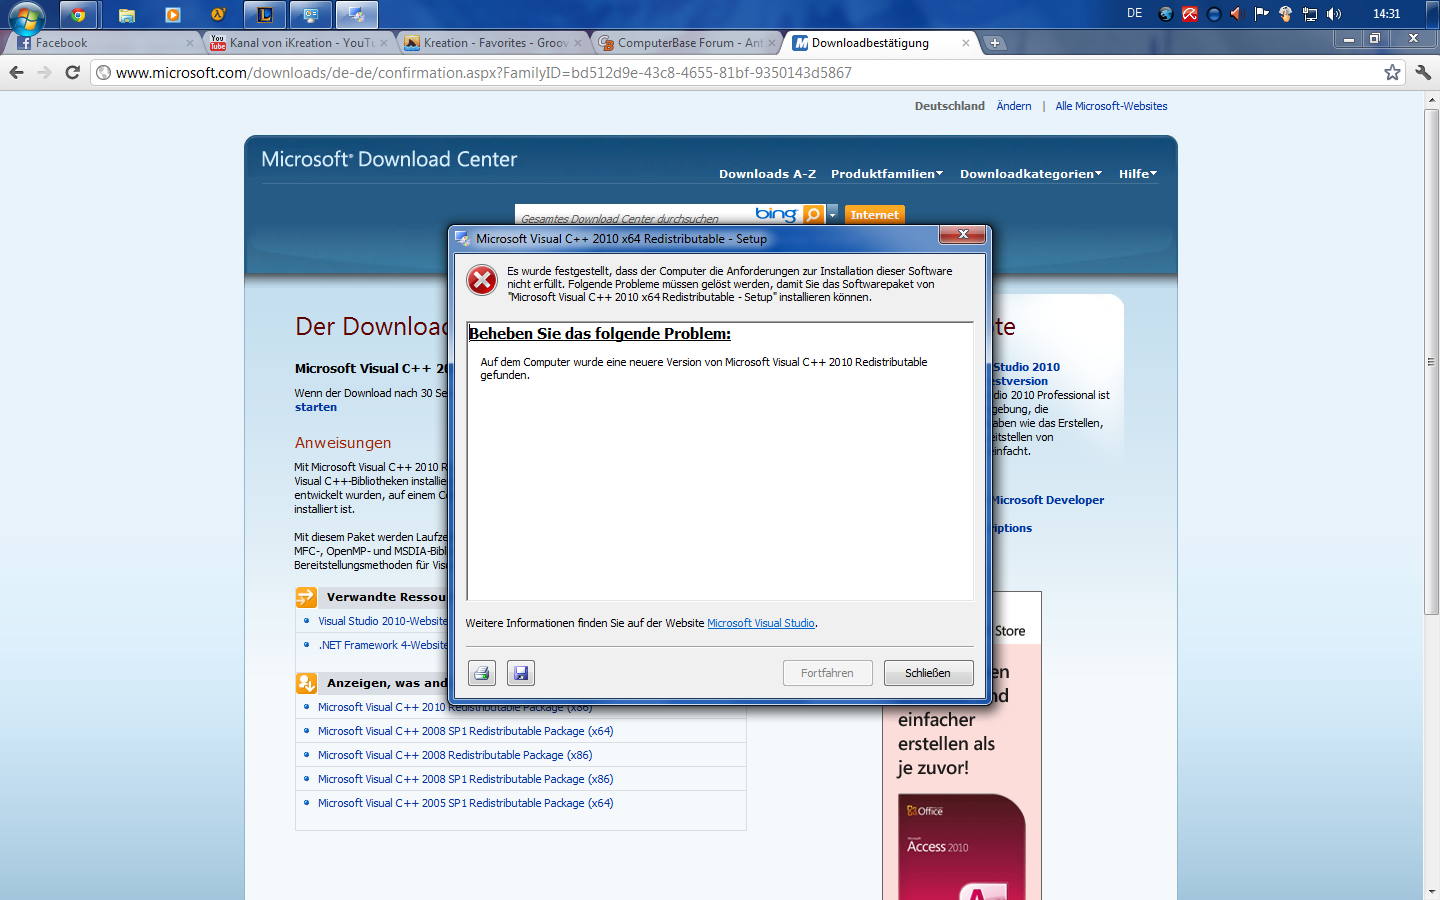The image size is (1440, 900).
Task: Open Visual C++ 2008 SP1 (x86) link
Action: [x=466, y=779]
